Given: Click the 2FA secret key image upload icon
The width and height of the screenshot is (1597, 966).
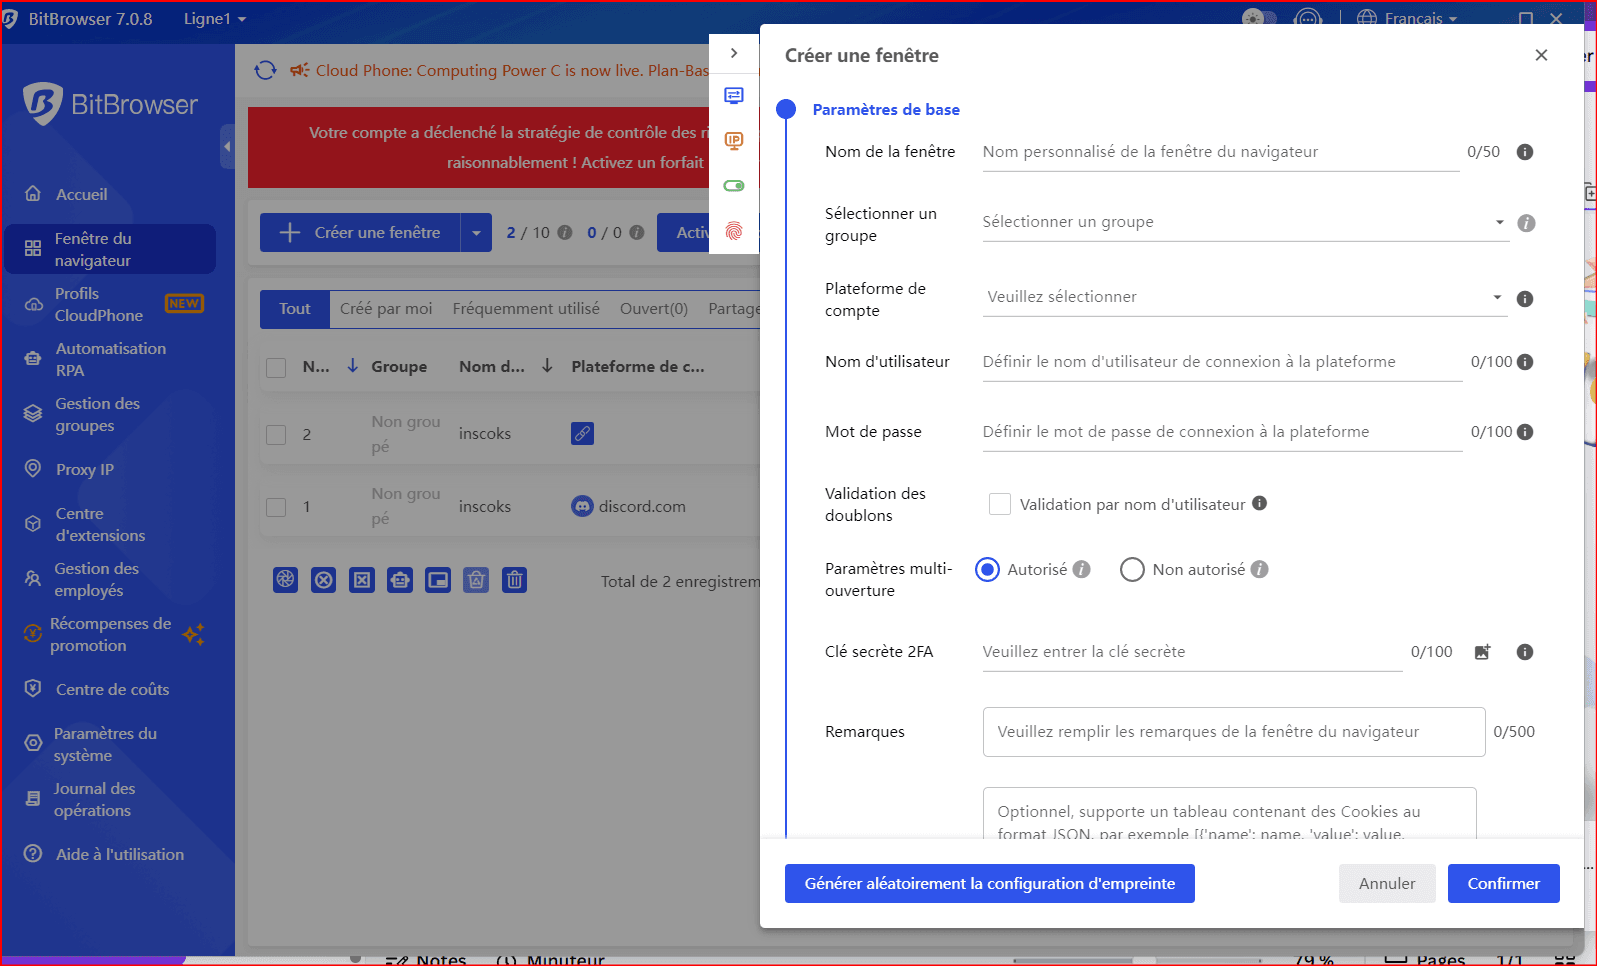Looking at the screenshot, I should (1482, 652).
